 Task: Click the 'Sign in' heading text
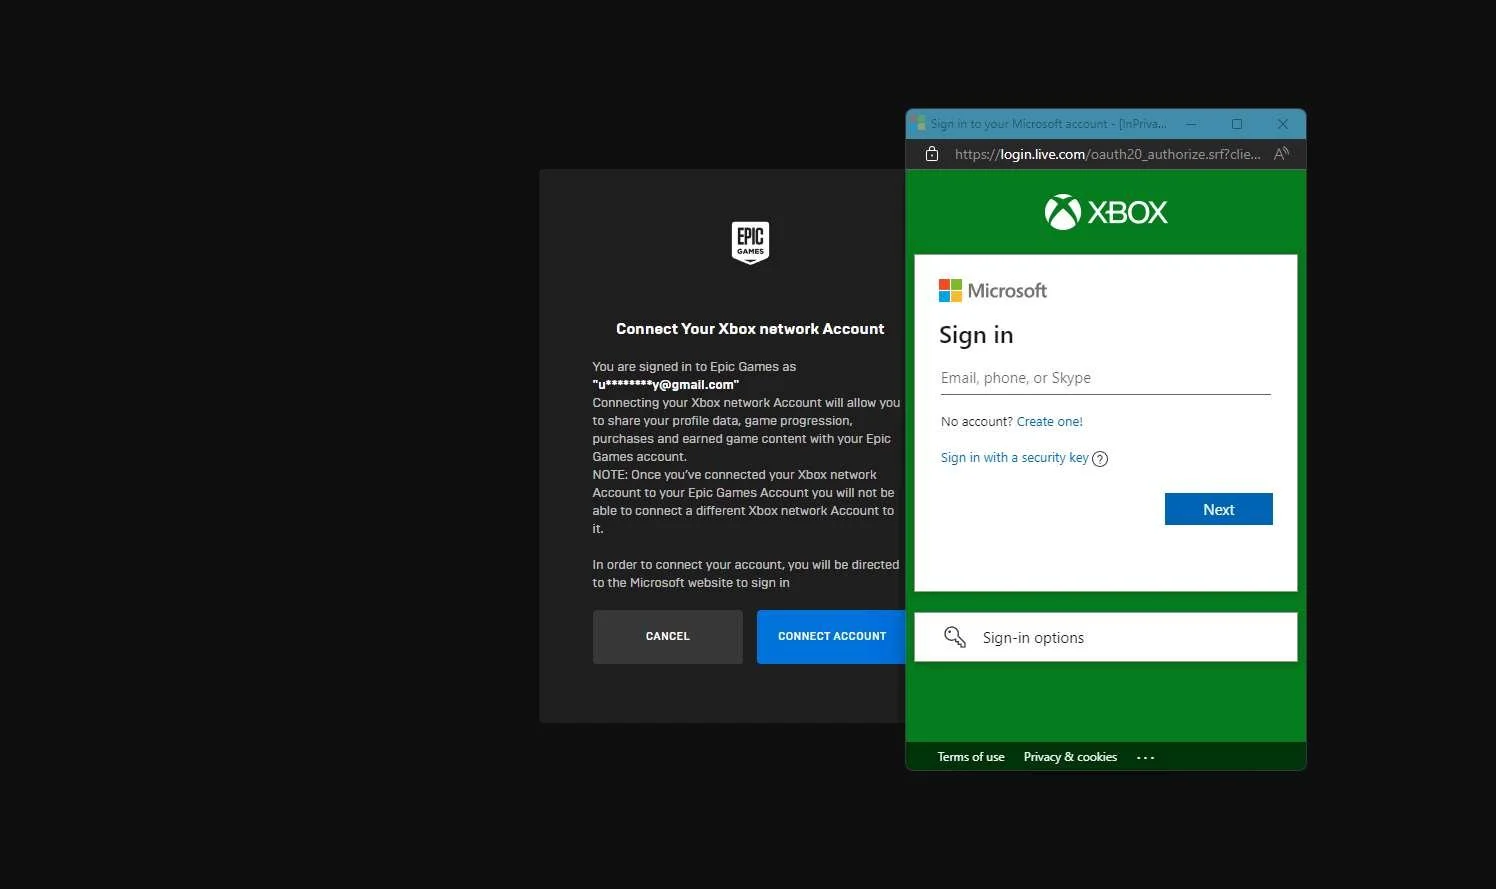coord(976,335)
